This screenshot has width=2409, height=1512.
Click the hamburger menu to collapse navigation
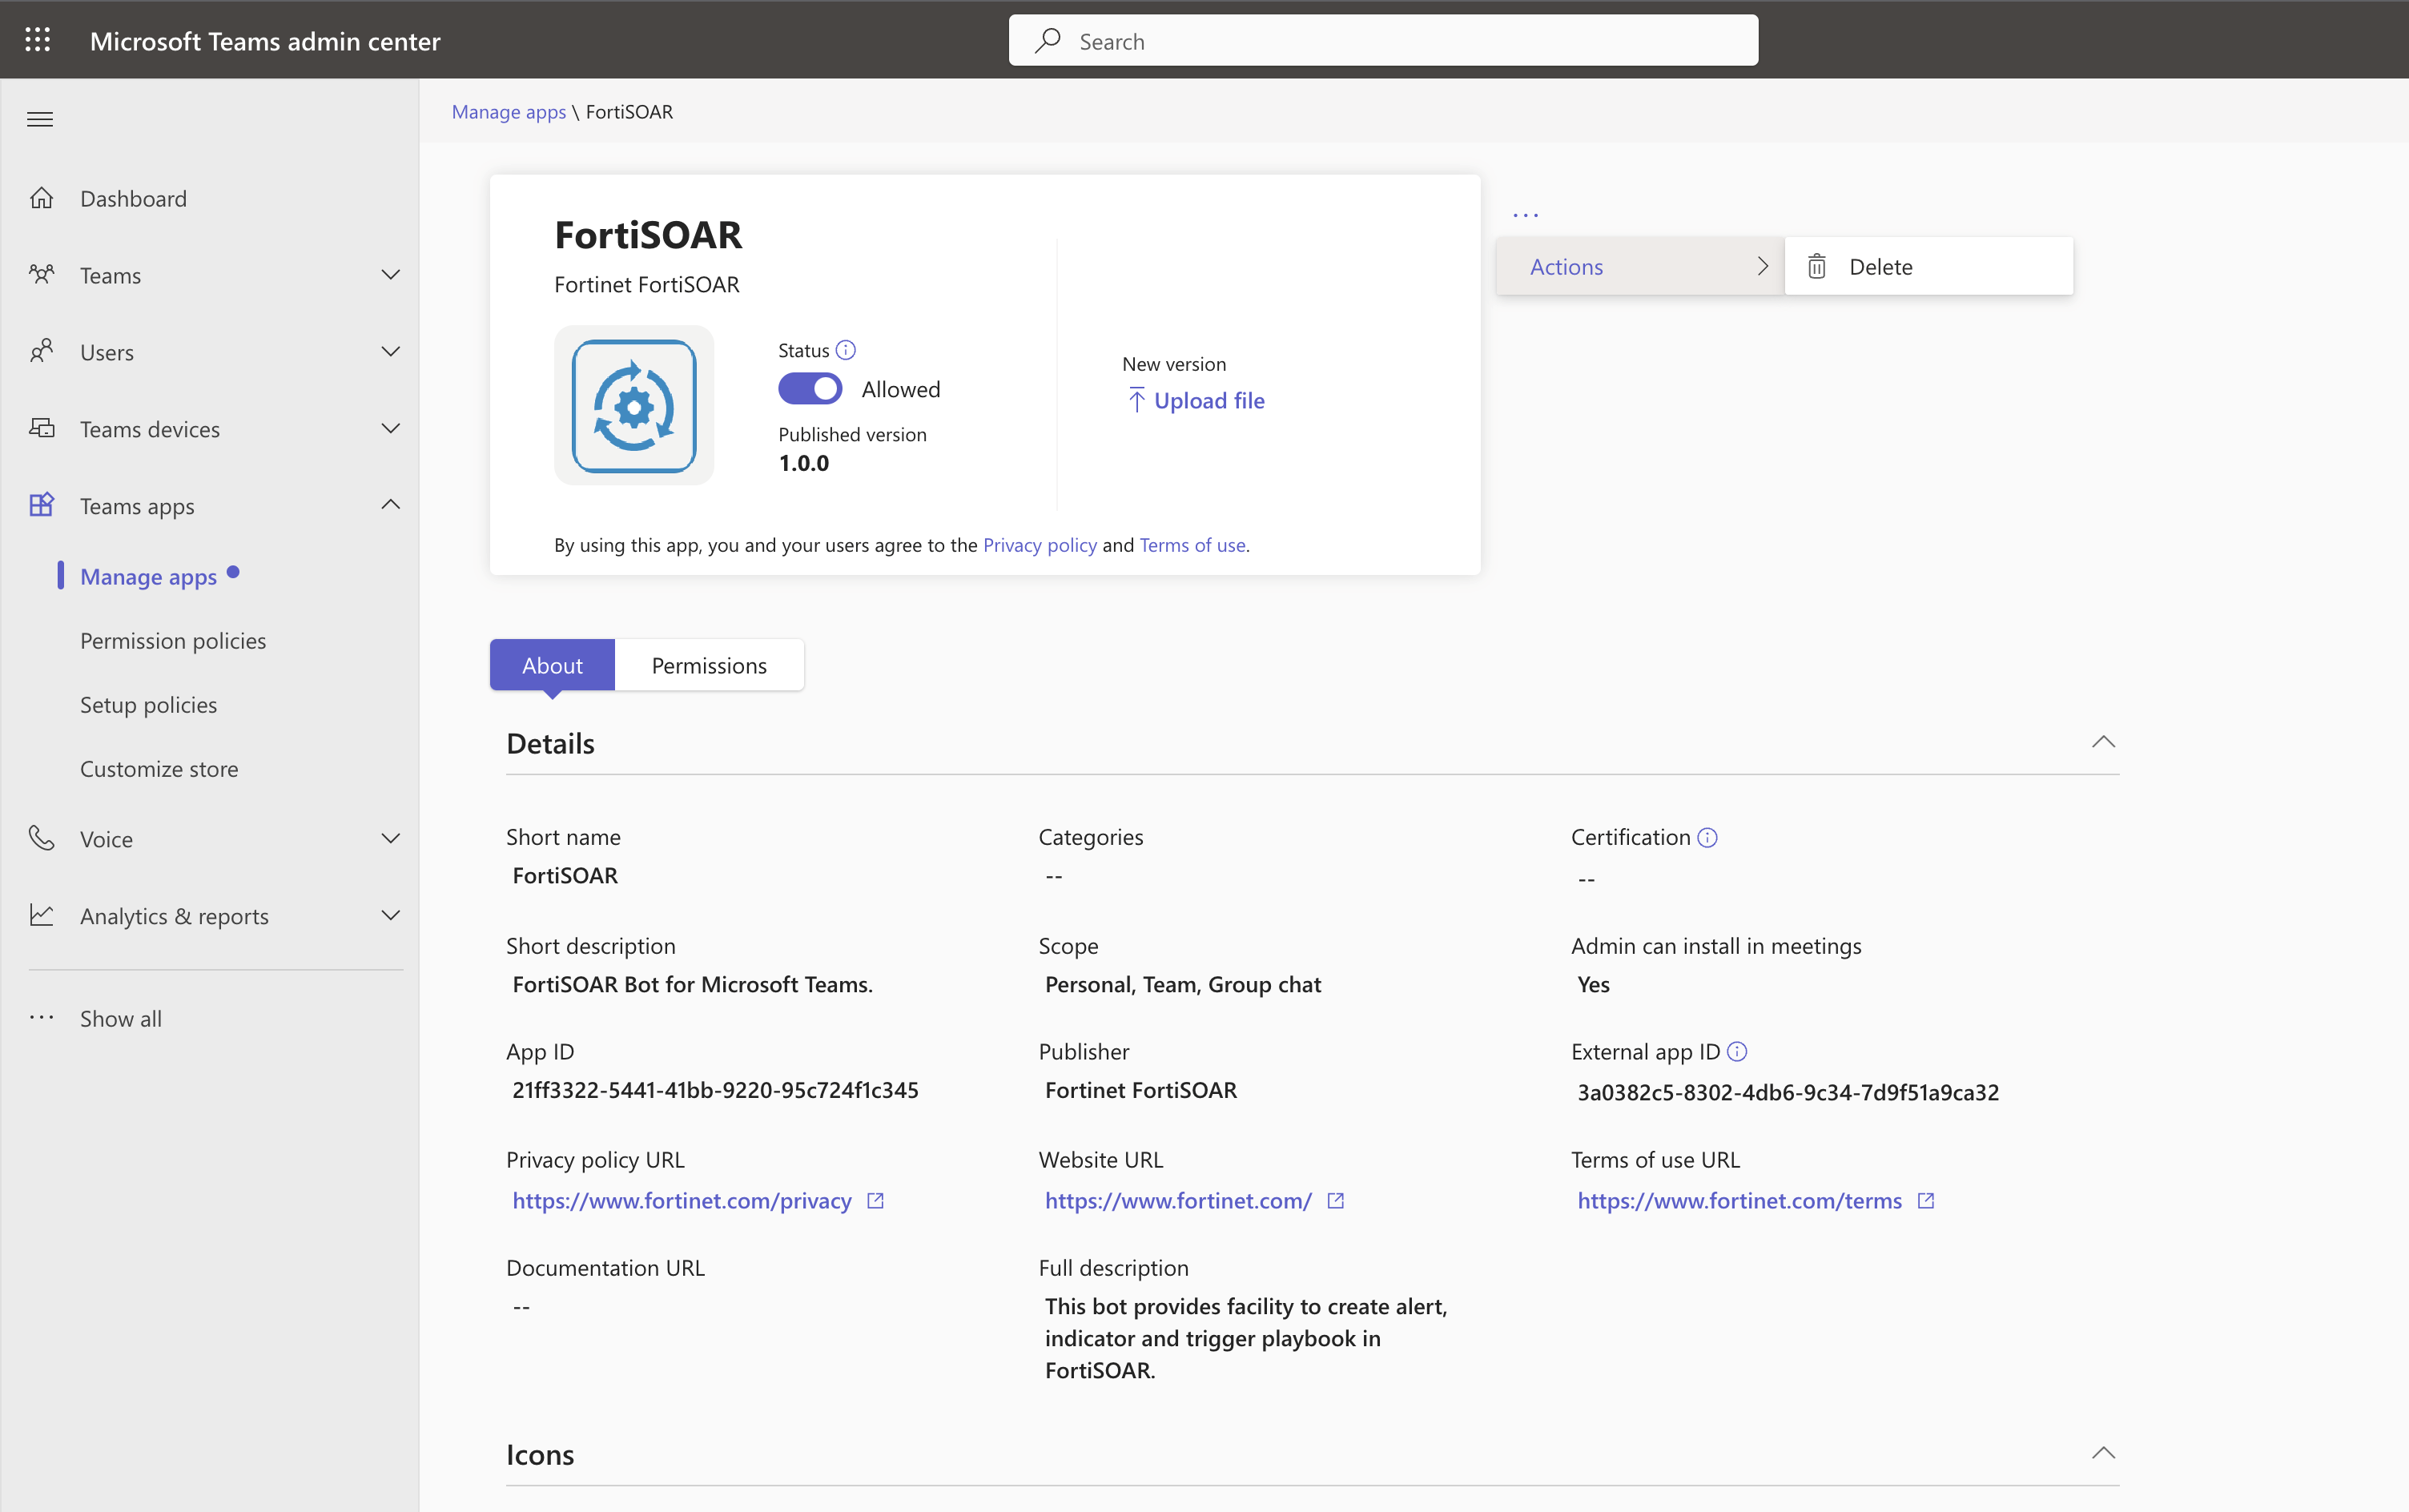[40, 118]
